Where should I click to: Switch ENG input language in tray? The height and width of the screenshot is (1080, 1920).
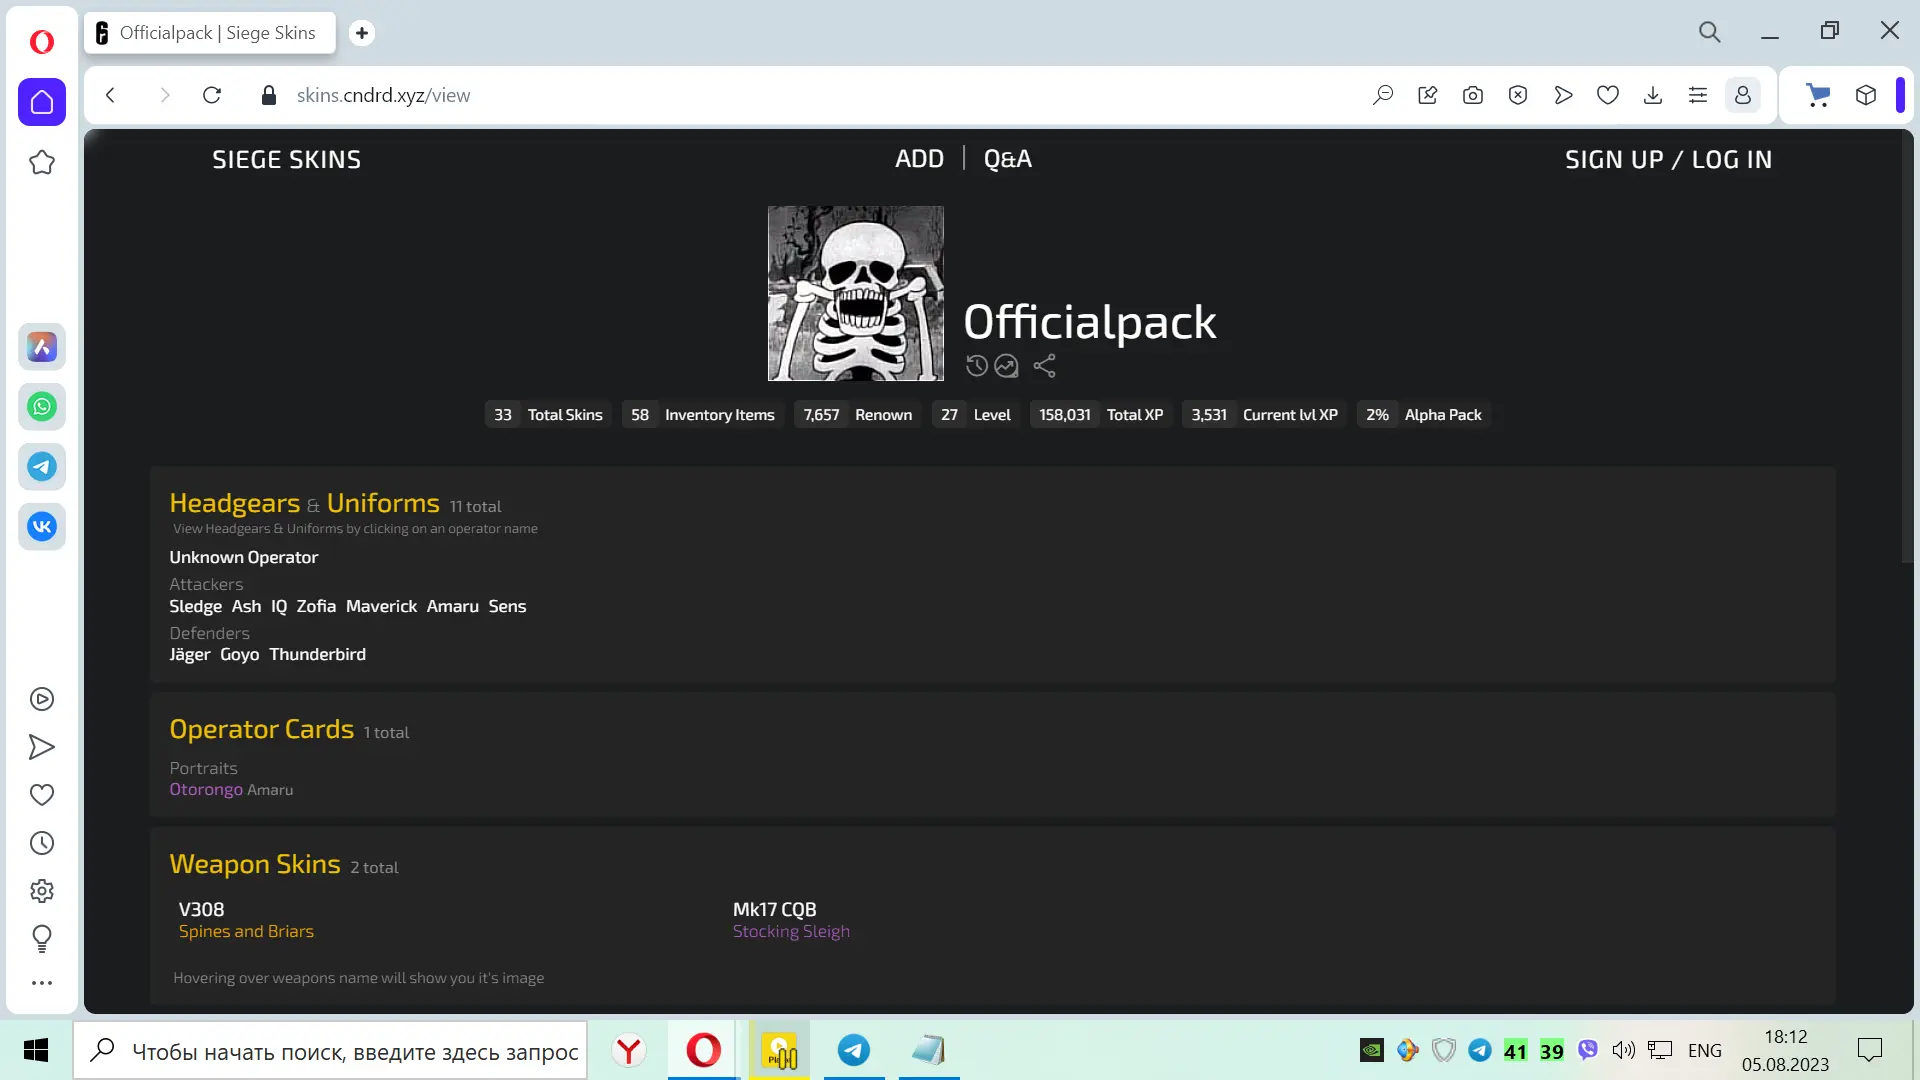(x=1705, y=1051)
